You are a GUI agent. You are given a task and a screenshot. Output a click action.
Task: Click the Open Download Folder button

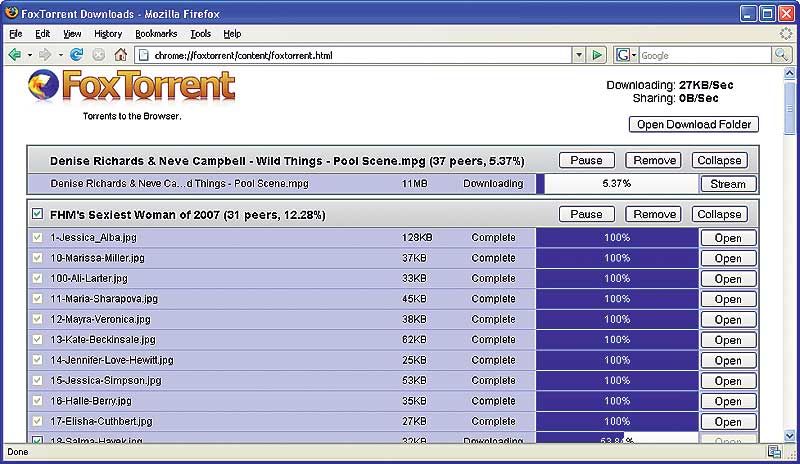click(694, 124)
